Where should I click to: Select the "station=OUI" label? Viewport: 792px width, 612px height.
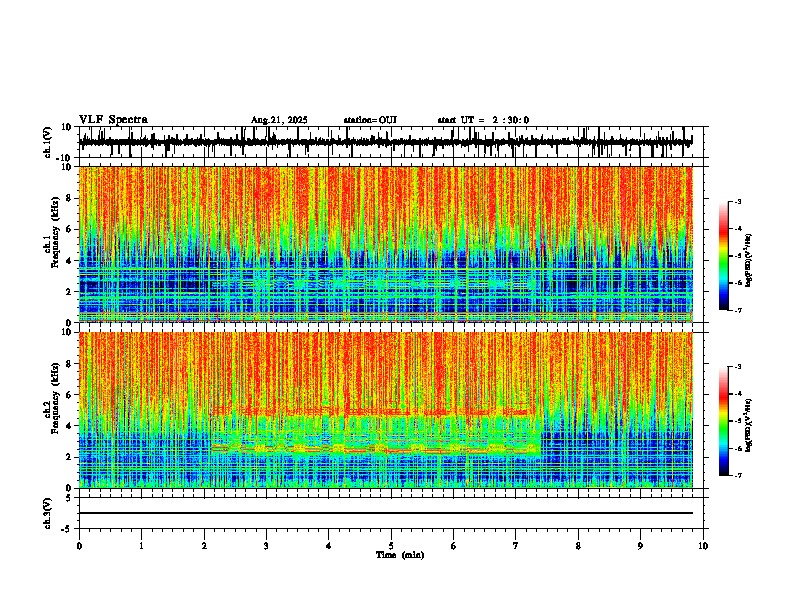370,120
